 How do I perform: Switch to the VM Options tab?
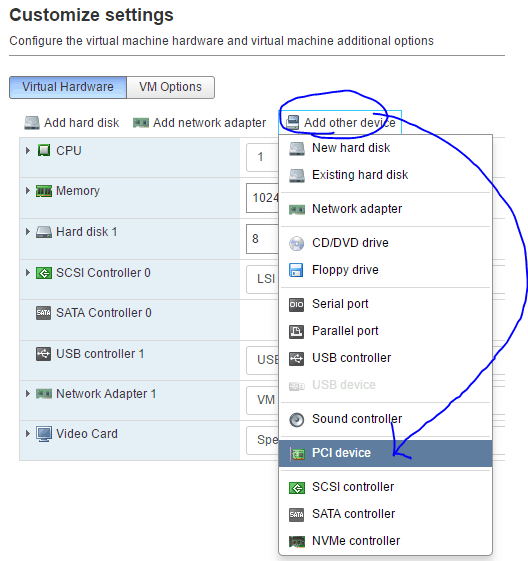tap(171, 87)
